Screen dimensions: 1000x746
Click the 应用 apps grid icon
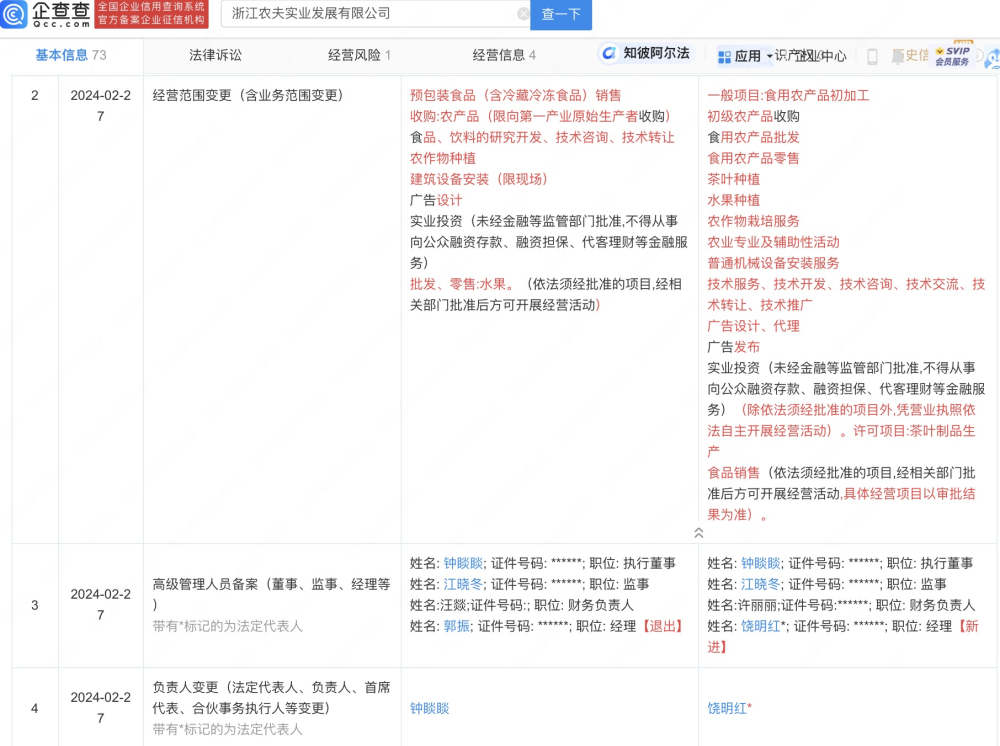[x=725, y=55]
